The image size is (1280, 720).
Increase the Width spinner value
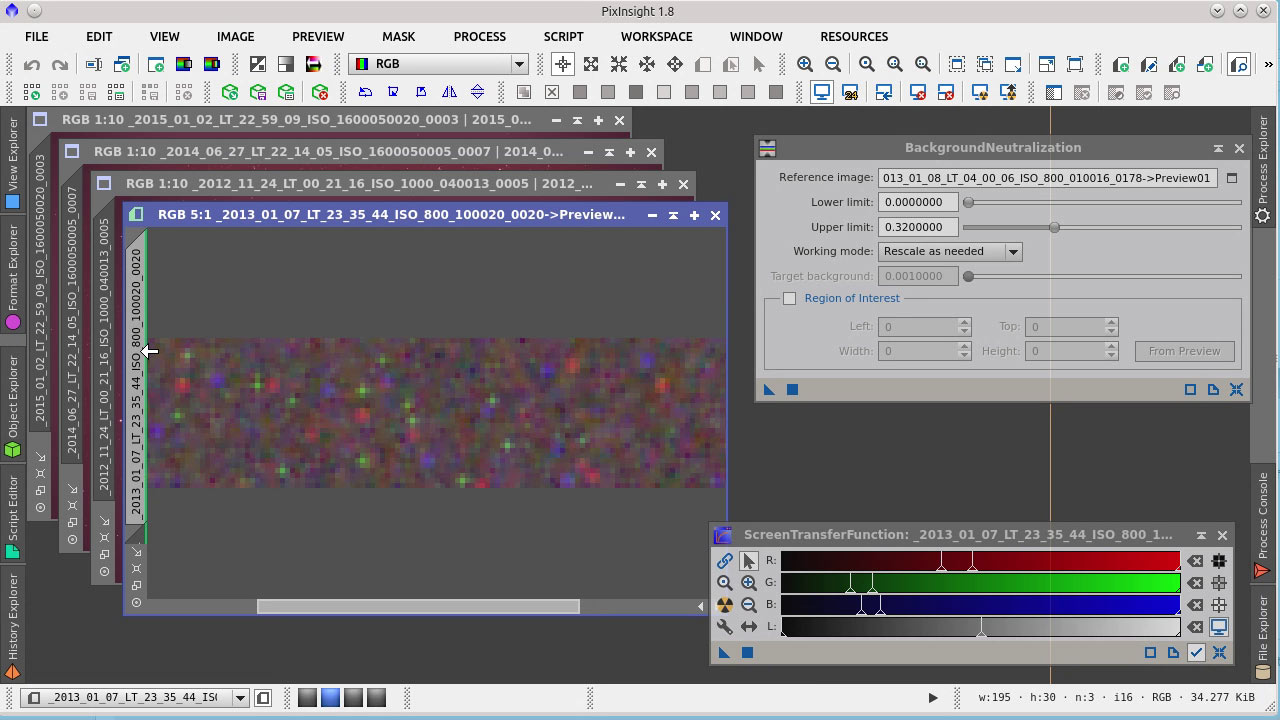(964, 346)
